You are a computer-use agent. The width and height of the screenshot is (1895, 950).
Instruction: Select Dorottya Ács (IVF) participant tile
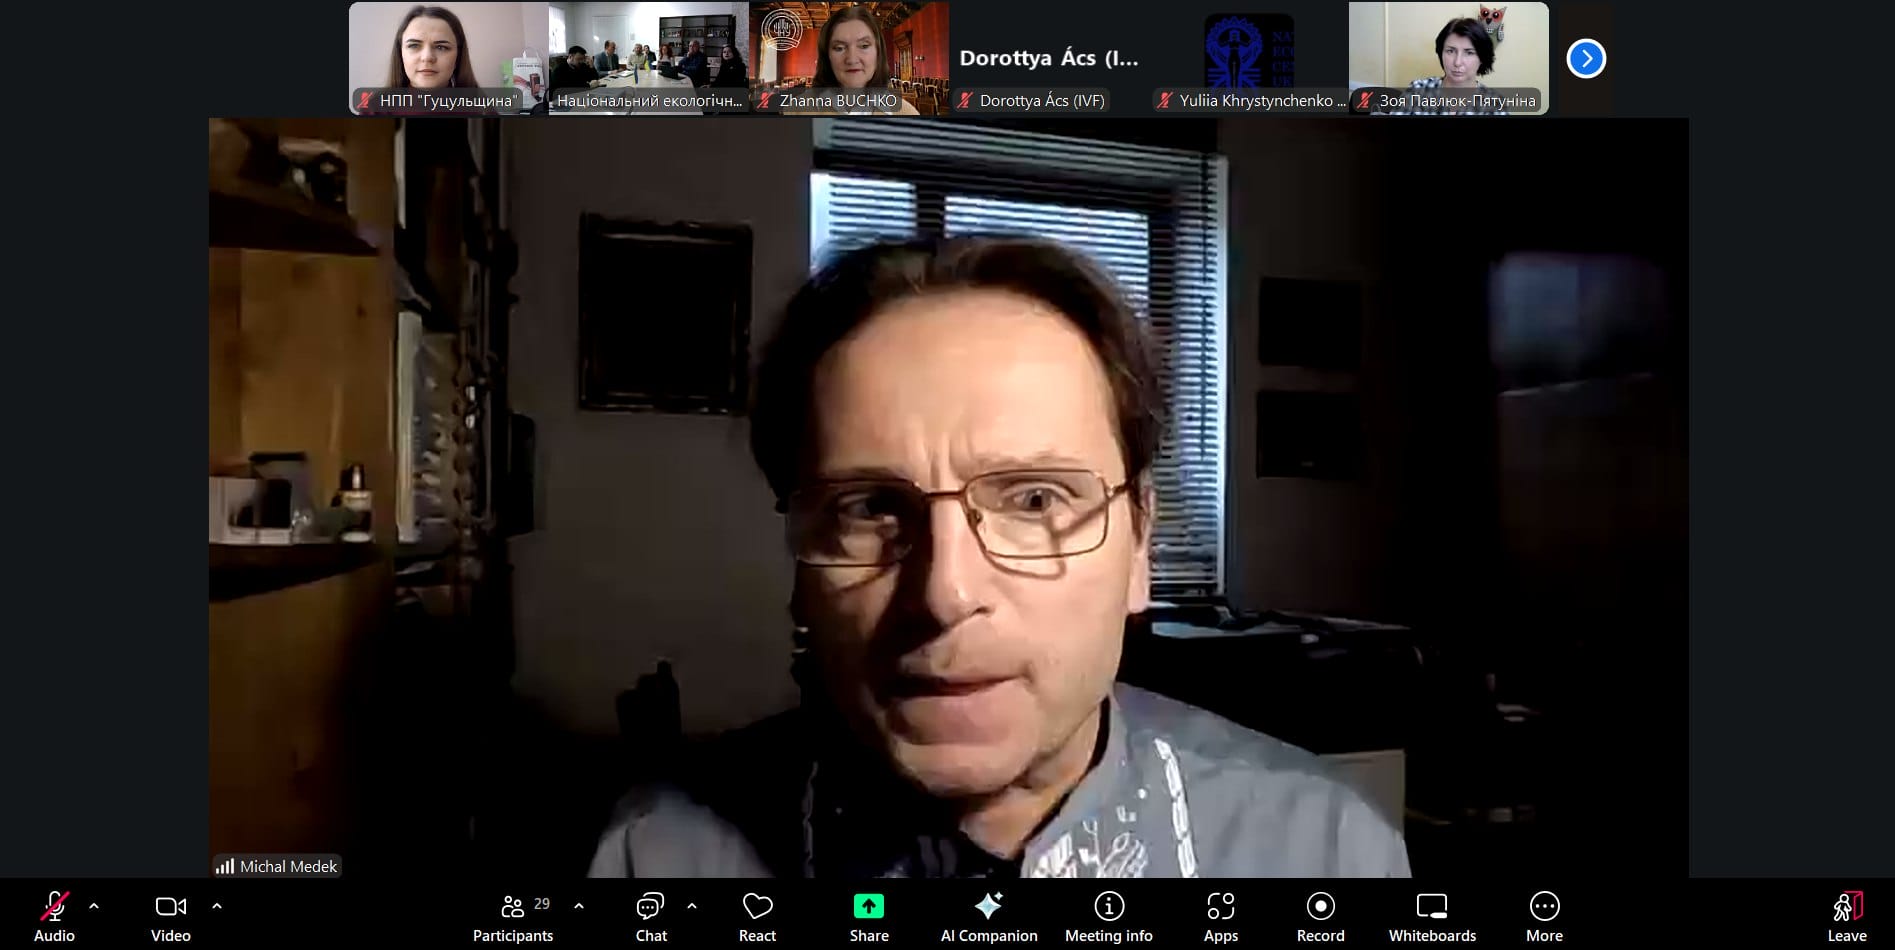tap(1048, 58)
